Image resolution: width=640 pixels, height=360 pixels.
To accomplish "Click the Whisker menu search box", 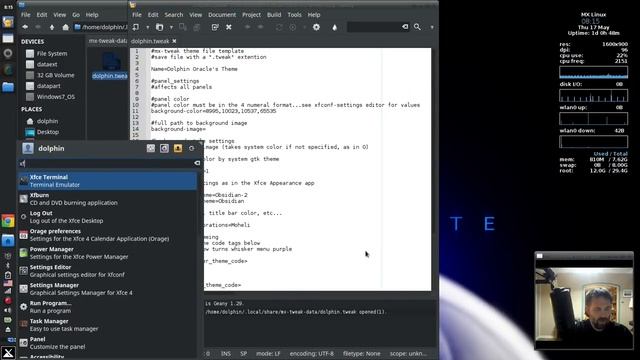I will pyautogui.click(x=109, y=163).
